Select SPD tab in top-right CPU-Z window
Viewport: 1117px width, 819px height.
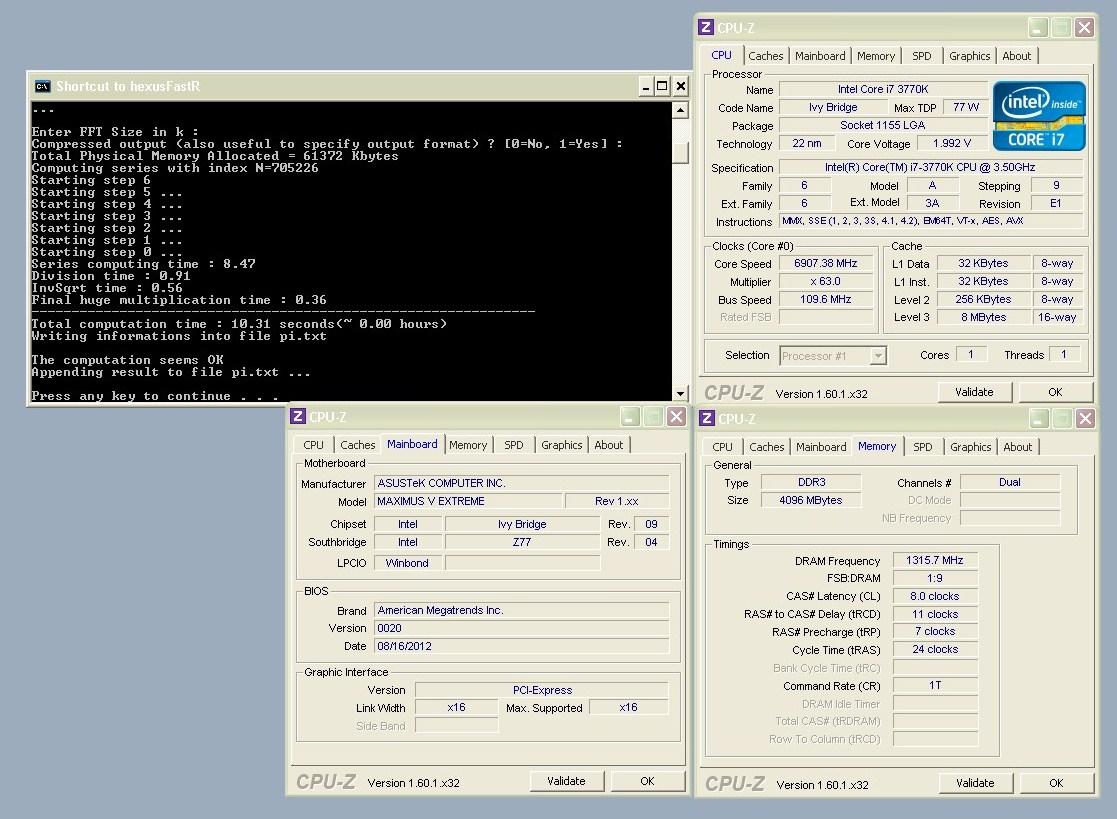click(x=922, y=56)
